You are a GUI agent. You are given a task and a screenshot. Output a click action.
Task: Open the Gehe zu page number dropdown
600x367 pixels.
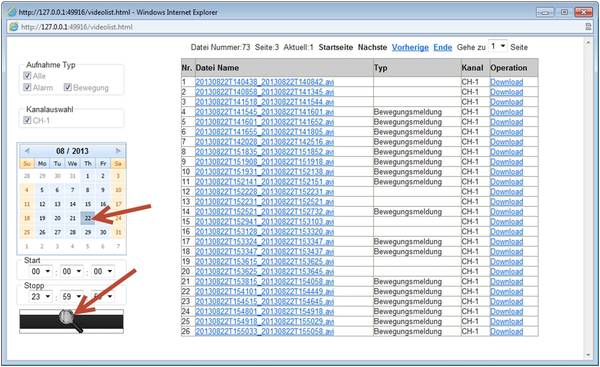pos(498,46)
